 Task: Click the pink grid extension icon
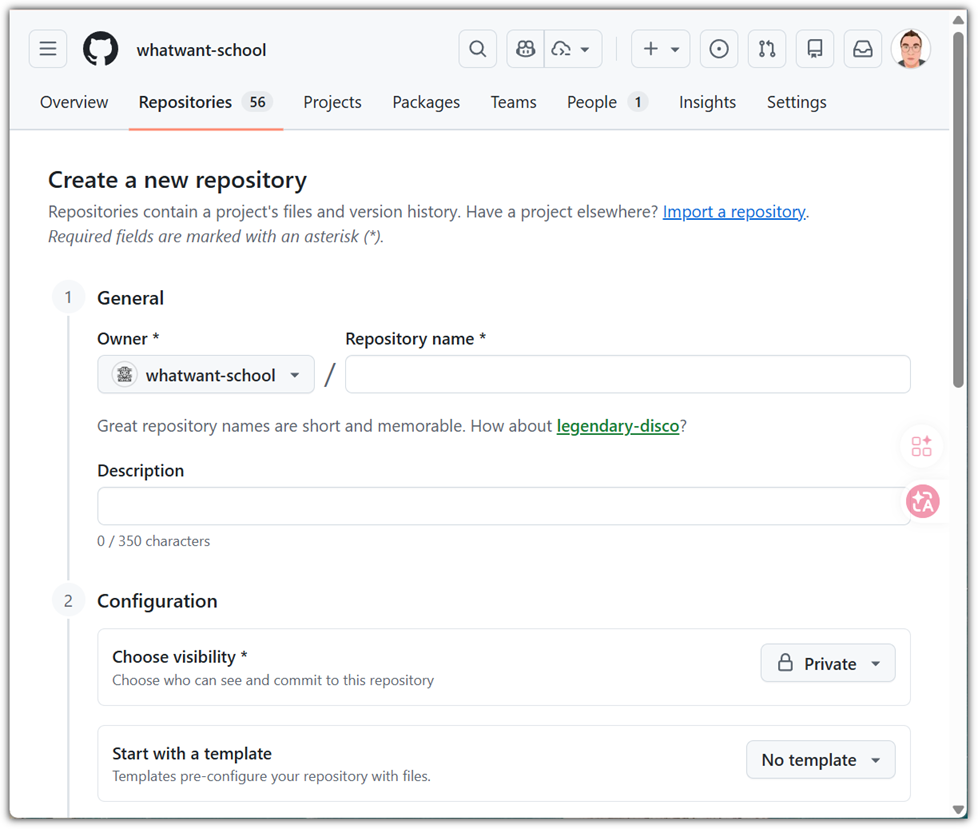pos(921,447)
